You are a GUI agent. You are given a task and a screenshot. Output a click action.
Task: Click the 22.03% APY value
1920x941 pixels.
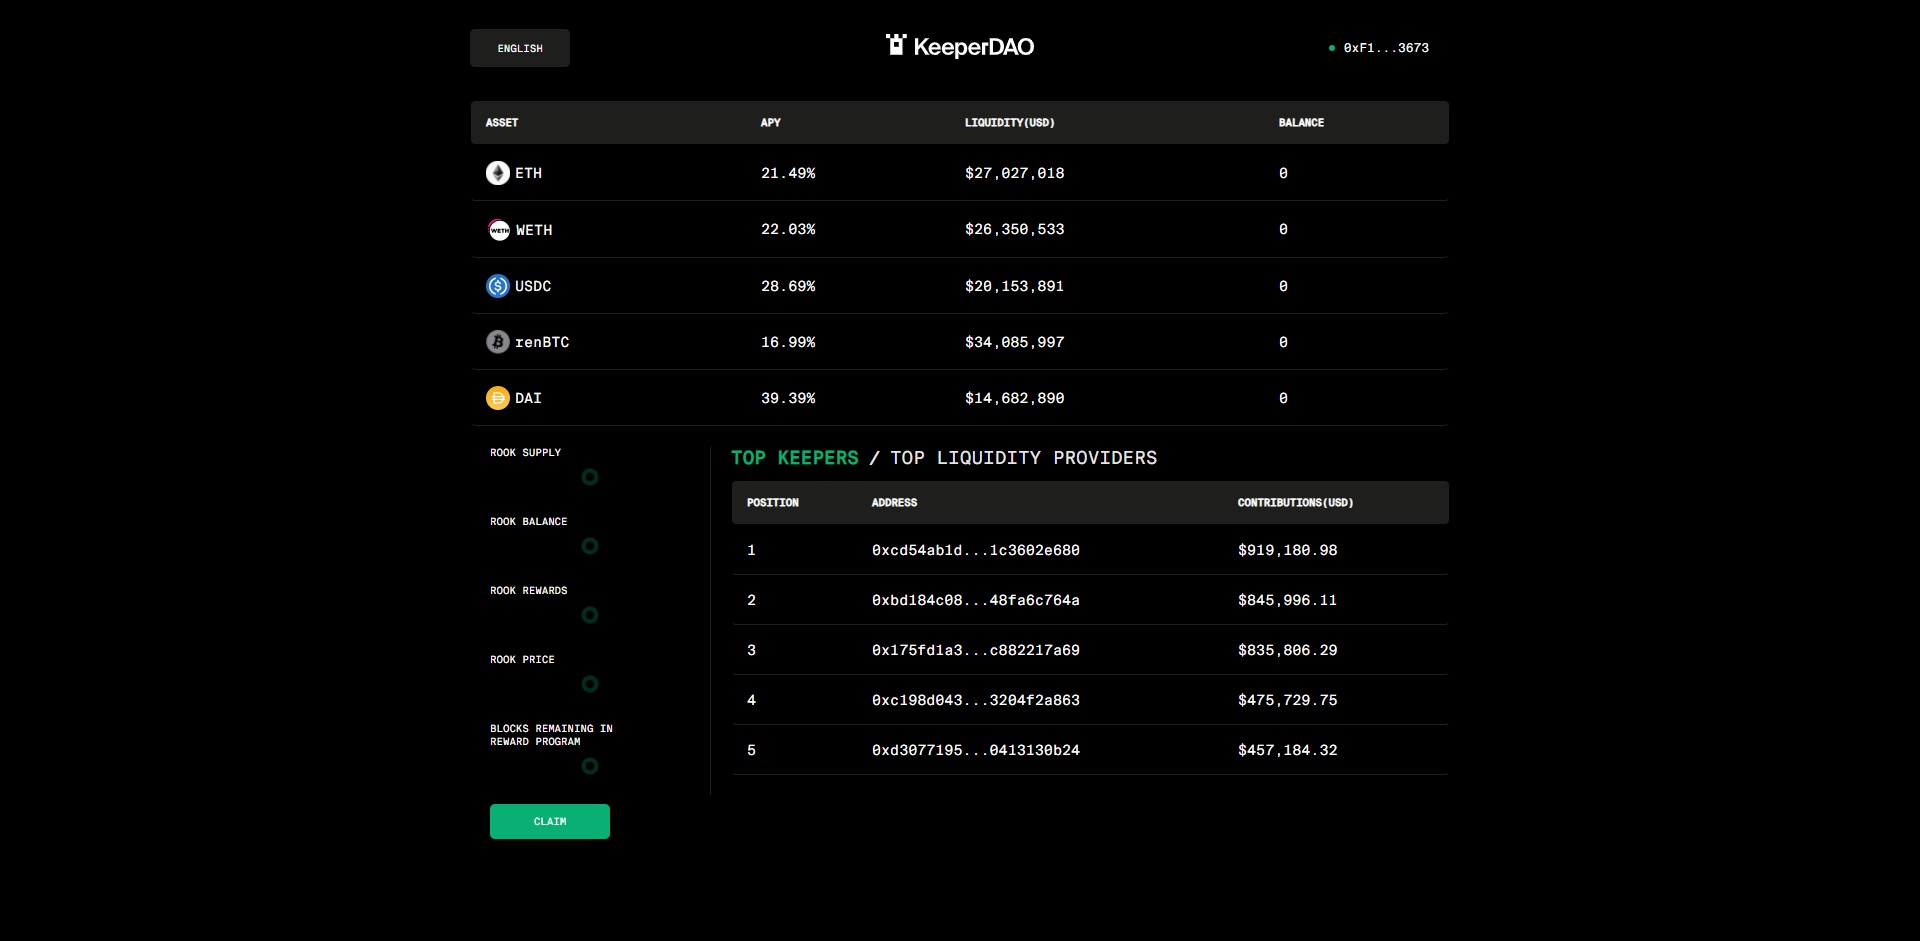tap(788, 229)
